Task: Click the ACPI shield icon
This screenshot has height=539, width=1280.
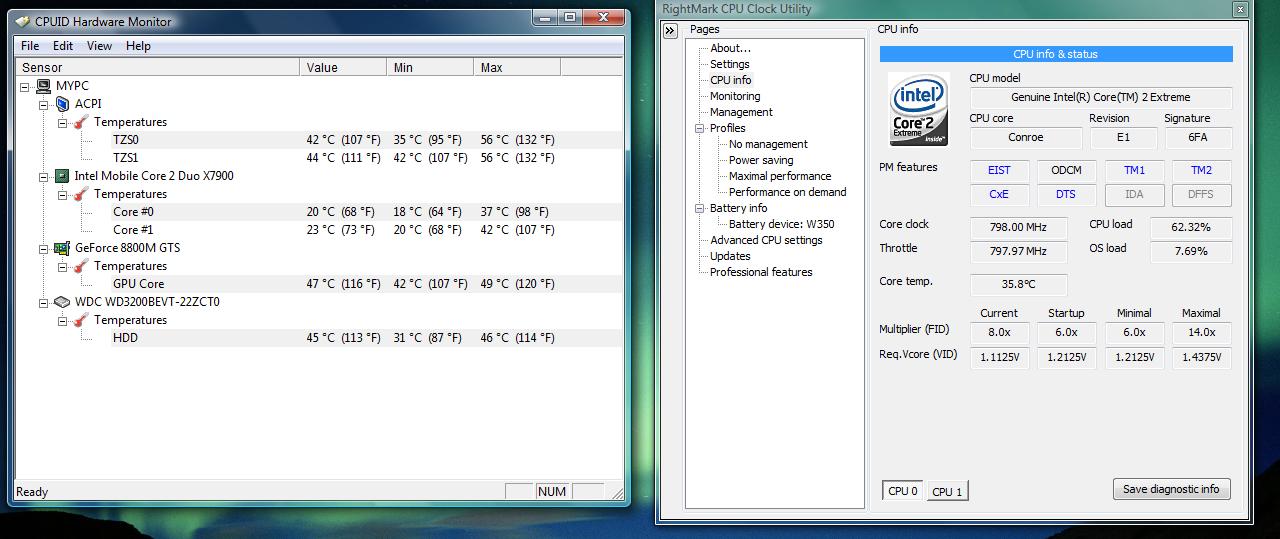Action: click(x=62, y=104)
